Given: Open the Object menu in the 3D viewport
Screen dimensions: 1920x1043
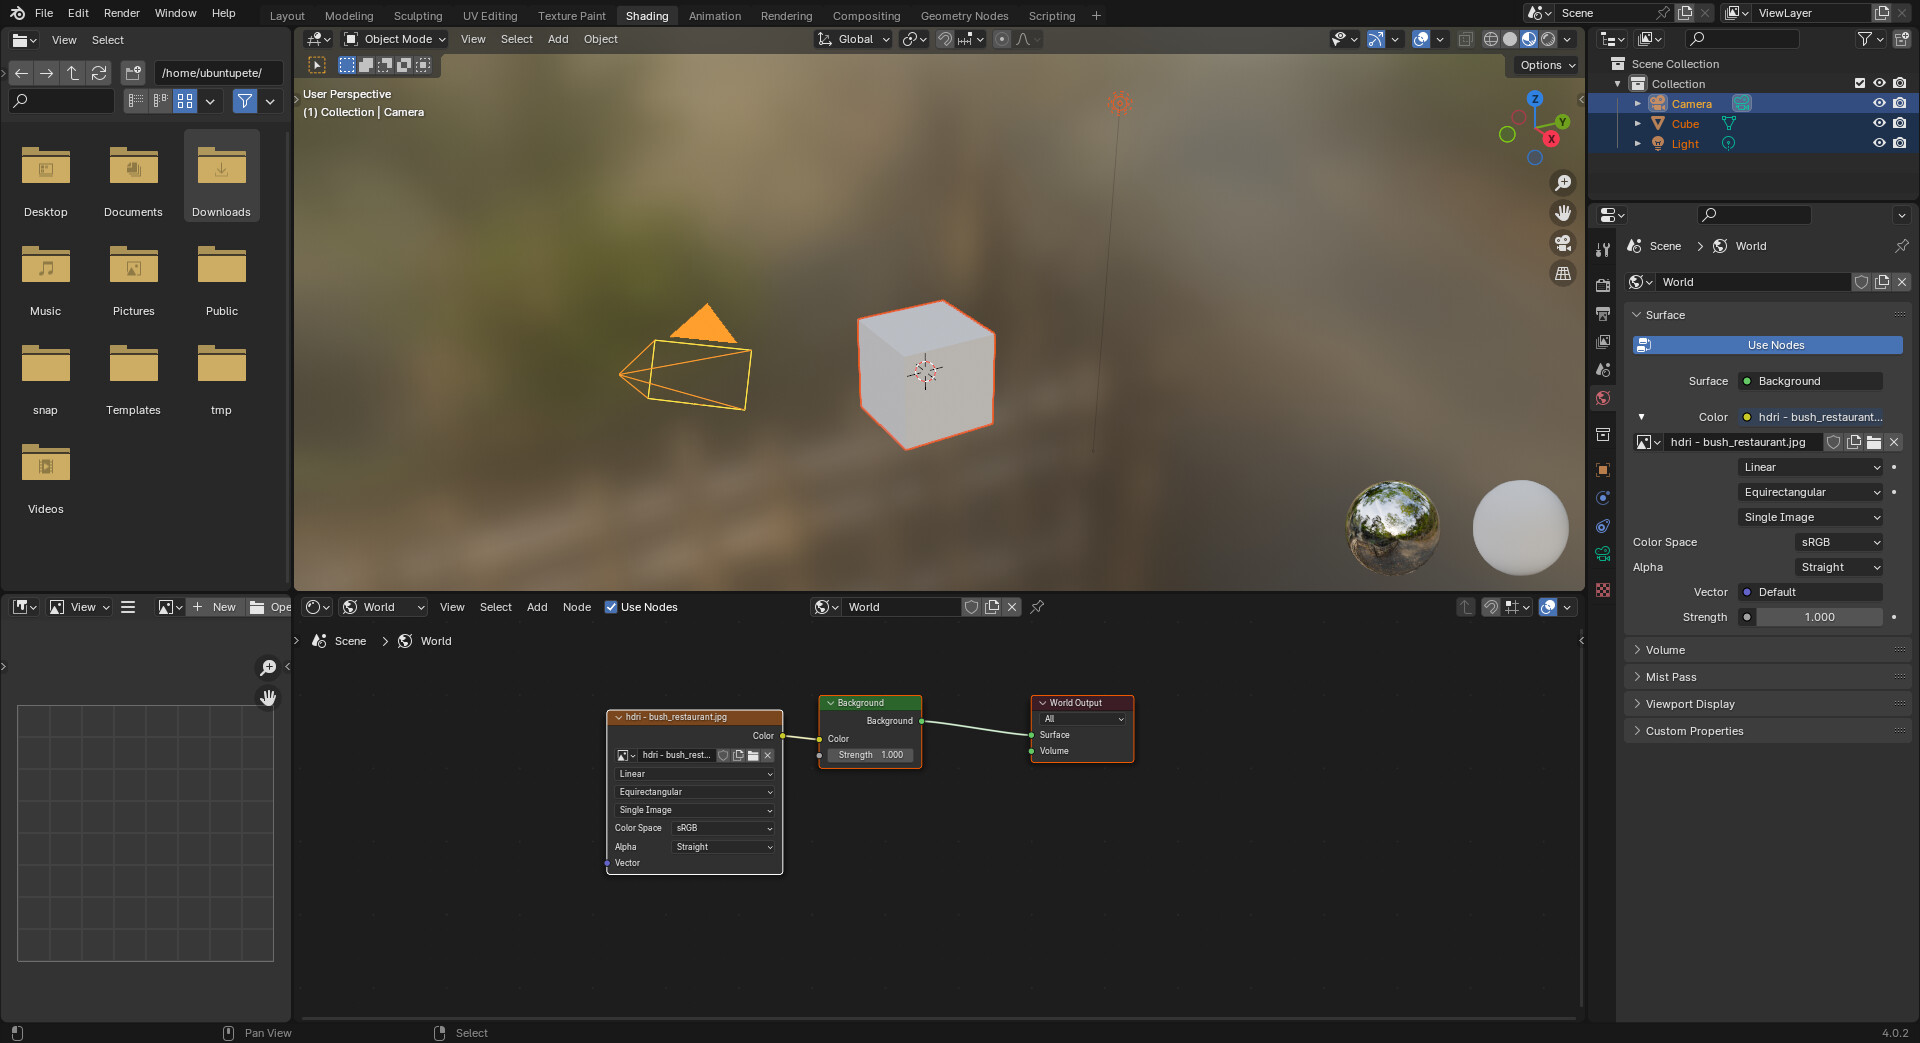Looking at the screenshot, I should [x=600, y=39].
